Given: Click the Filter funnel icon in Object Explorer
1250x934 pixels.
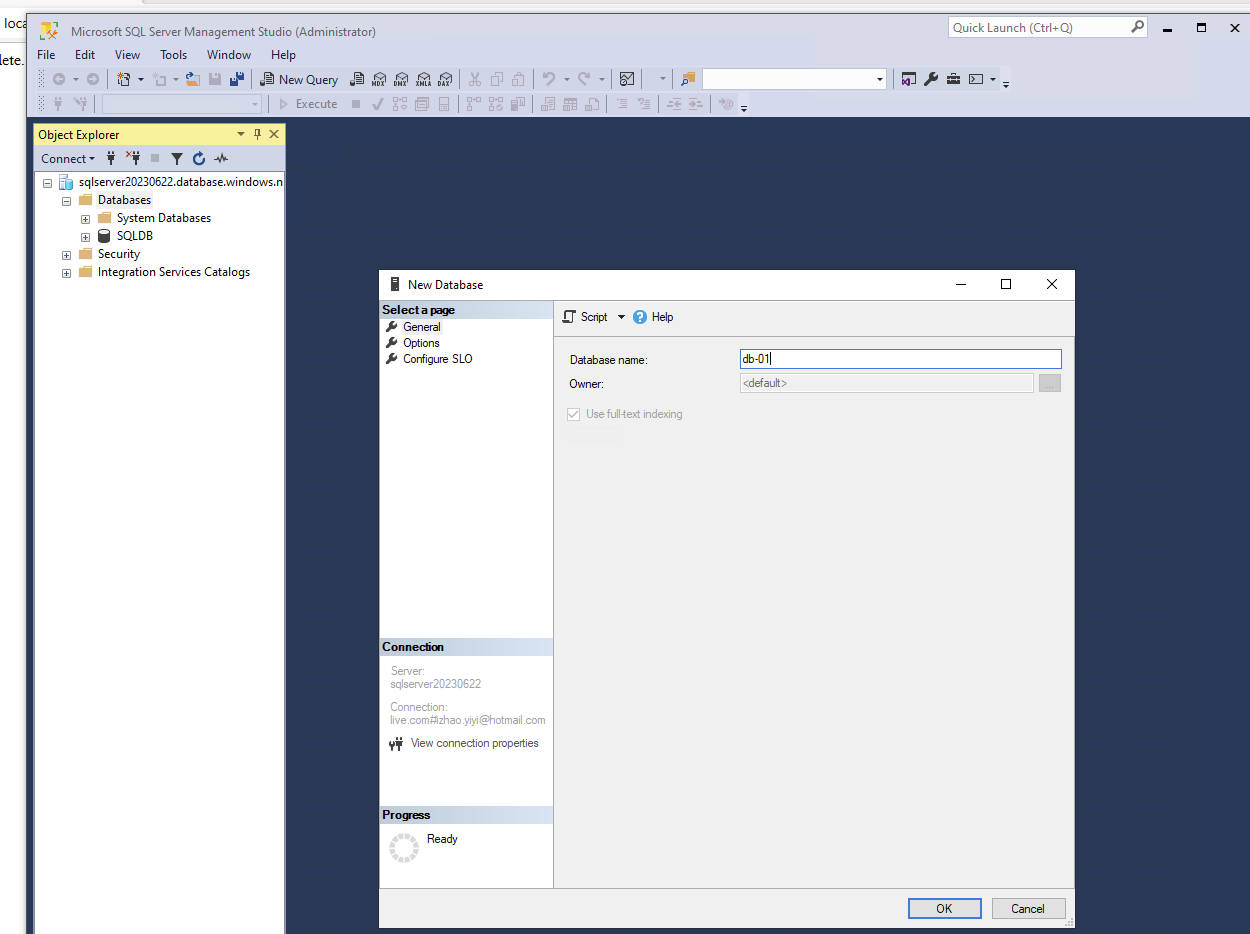Looking at the screenshot, I should pyautogui.click(x=177, y=158).
